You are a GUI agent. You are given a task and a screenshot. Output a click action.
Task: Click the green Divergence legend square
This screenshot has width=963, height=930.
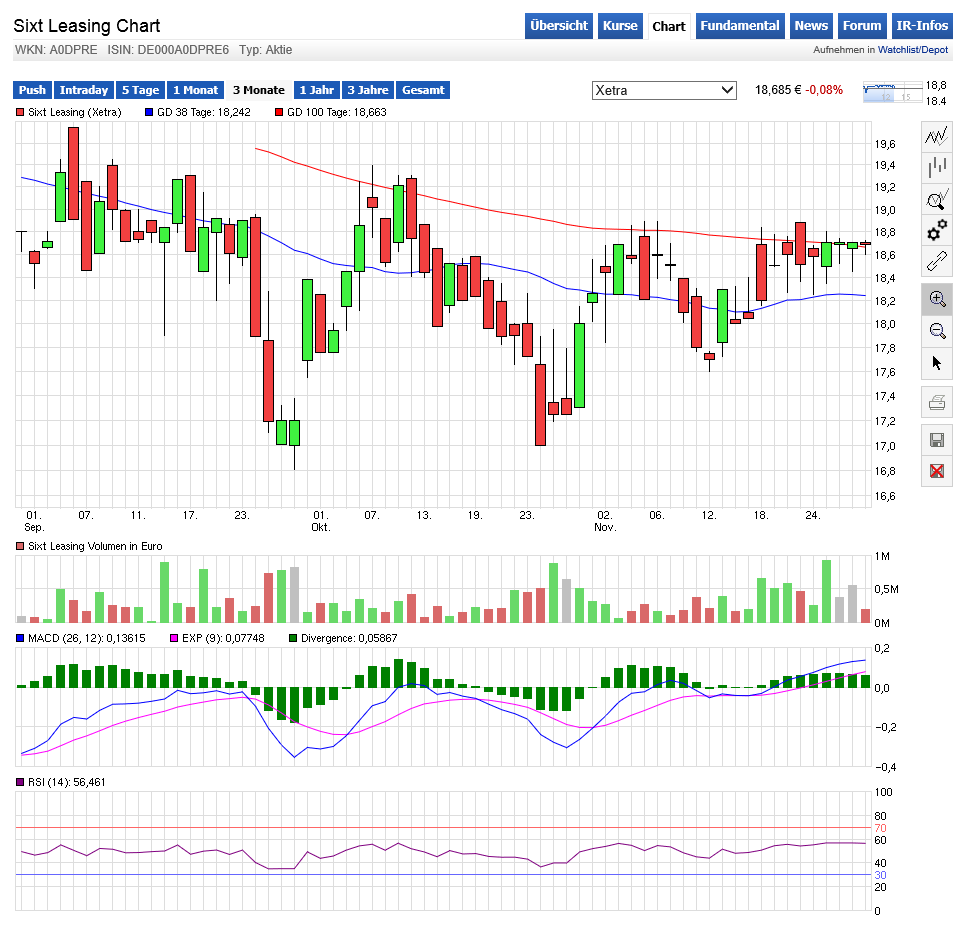pyautogui.click(x=293, y=639)
